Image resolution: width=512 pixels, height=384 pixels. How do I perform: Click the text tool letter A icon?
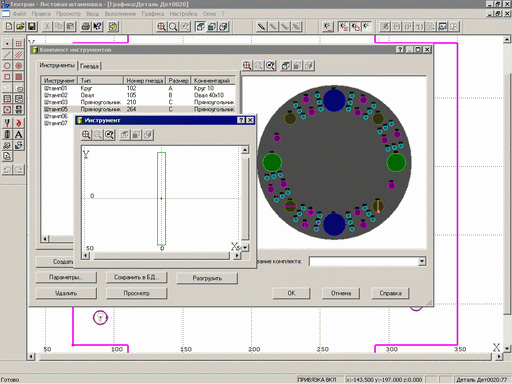point(19,135)
